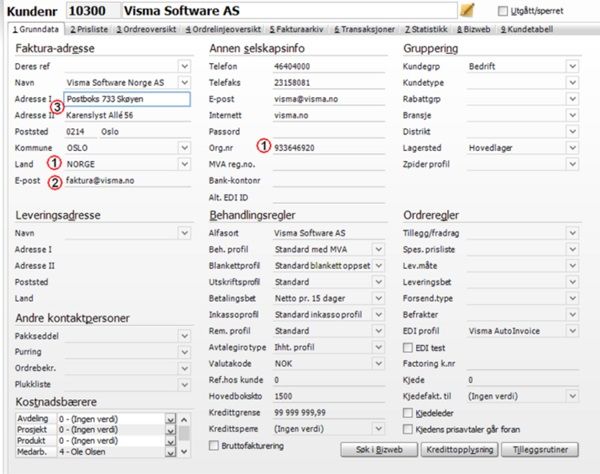Click the Internett field visma.no

[329, 116]
